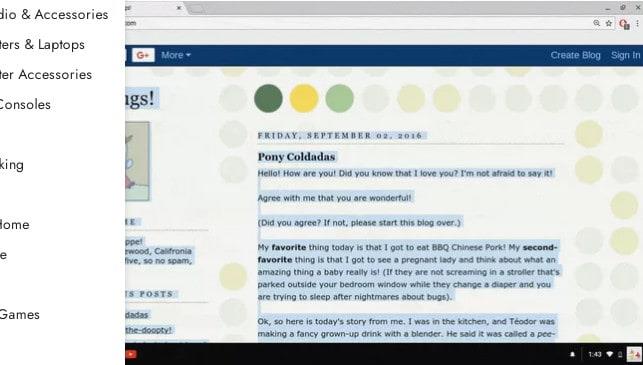The image size is (643, 365).
Task: Open the notifications bell in the system tray
Action: click(573, 354)
